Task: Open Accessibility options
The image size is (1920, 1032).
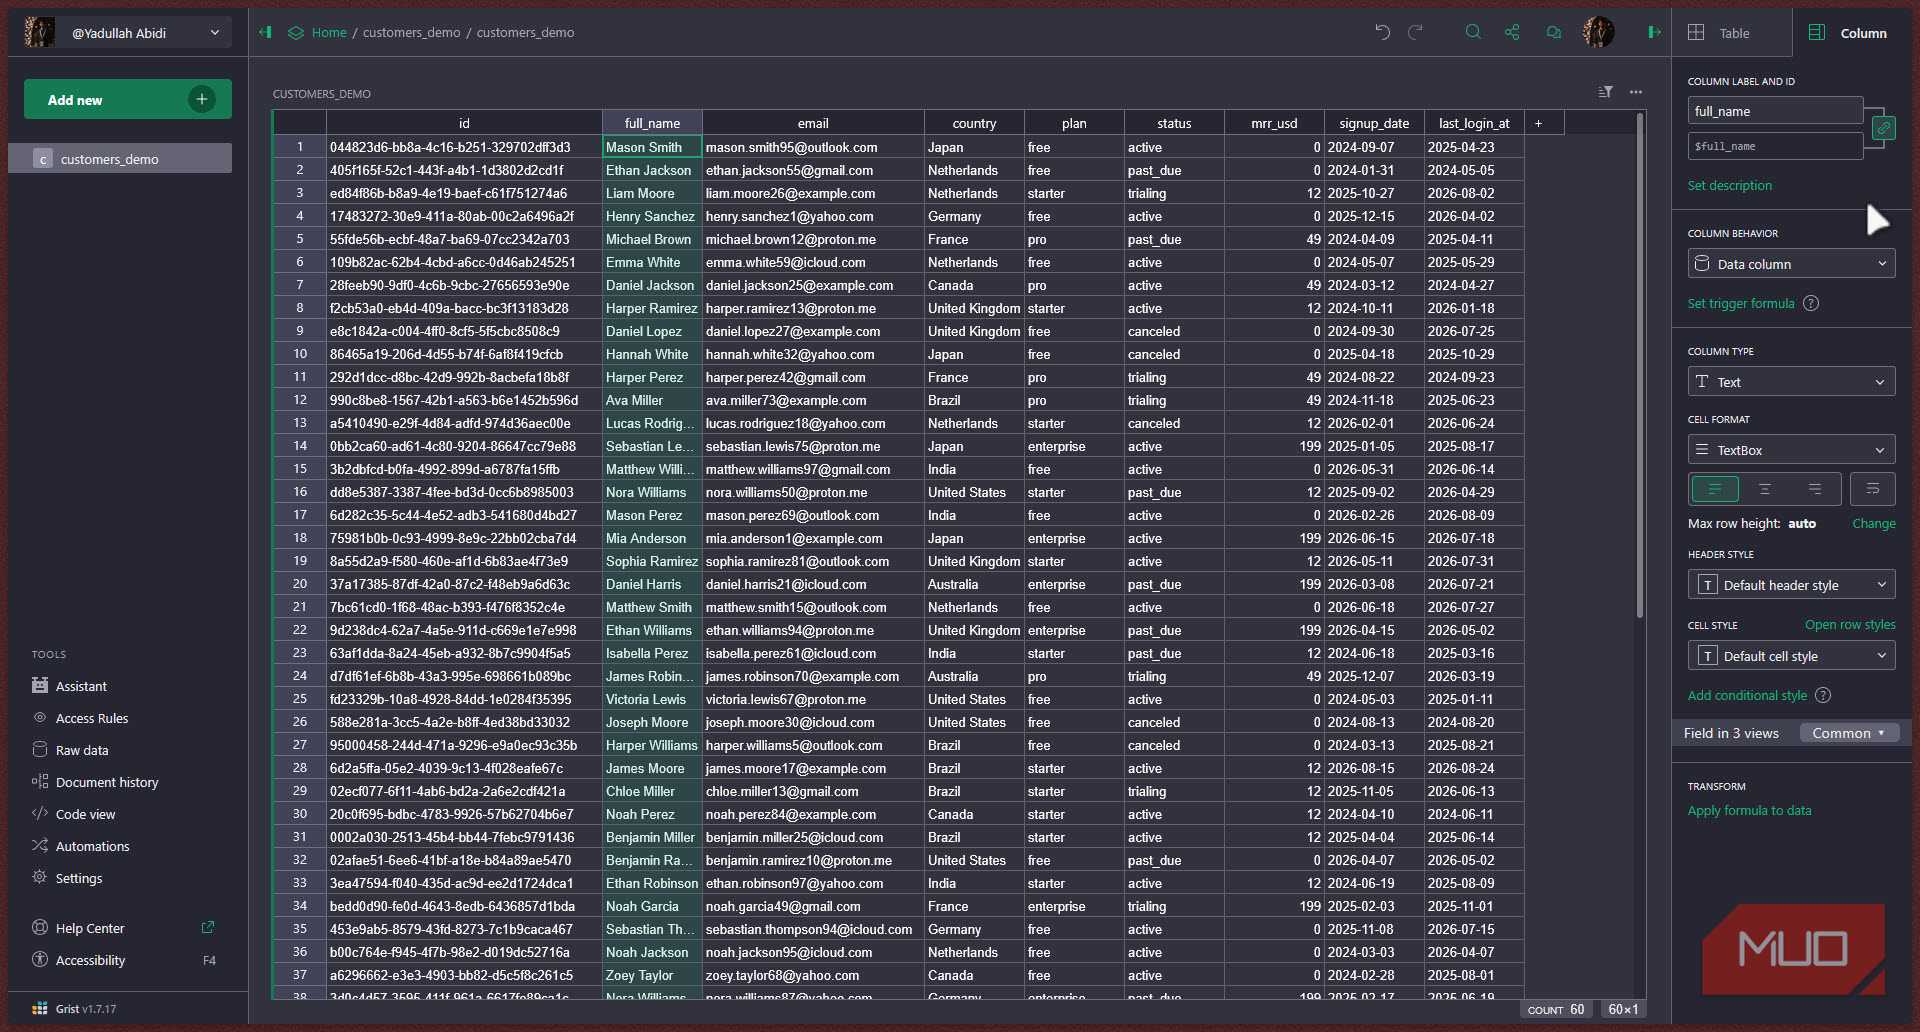Action: 90,960
